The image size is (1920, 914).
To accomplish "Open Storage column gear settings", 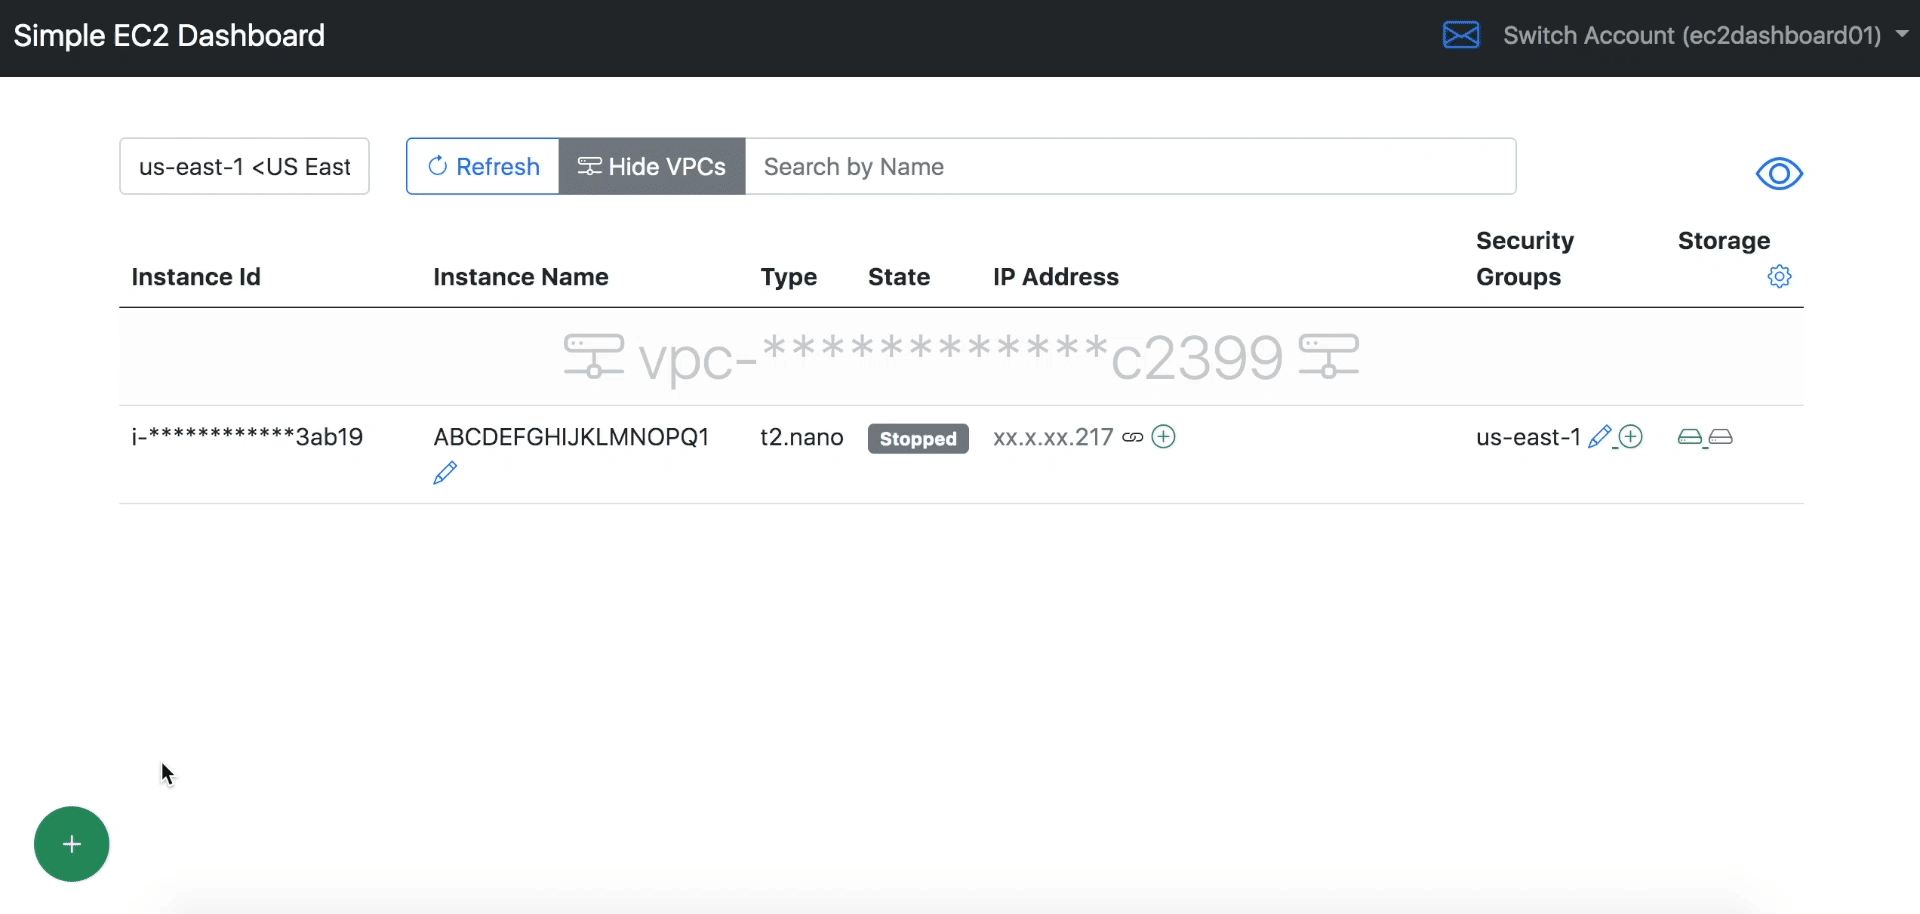I will (x=1779, y=276).
